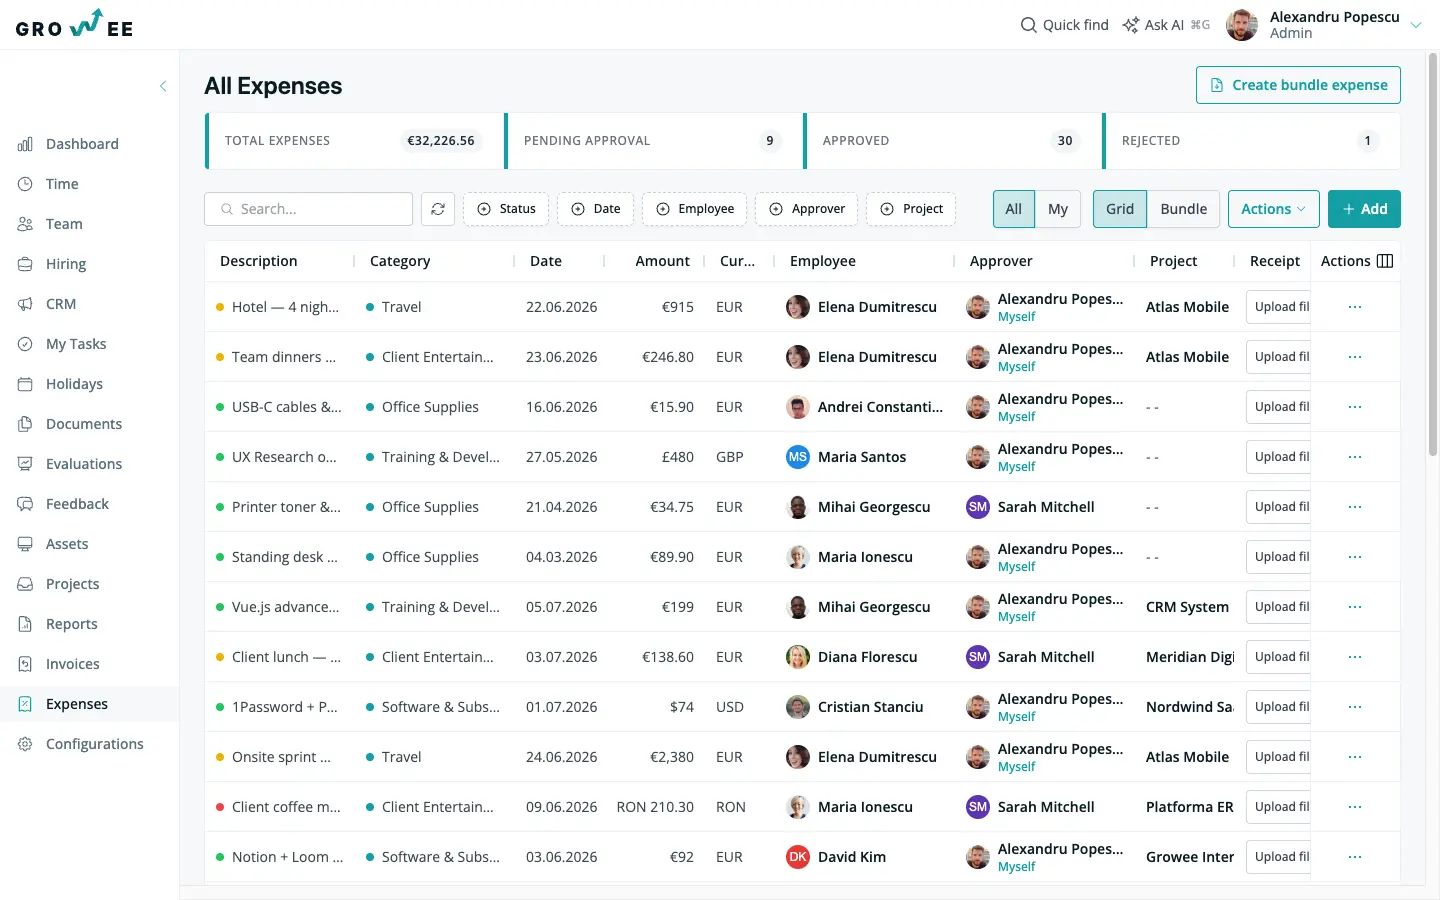Open the Team section
Screen dimensions: 1440x900
click(x=64, y=224)
